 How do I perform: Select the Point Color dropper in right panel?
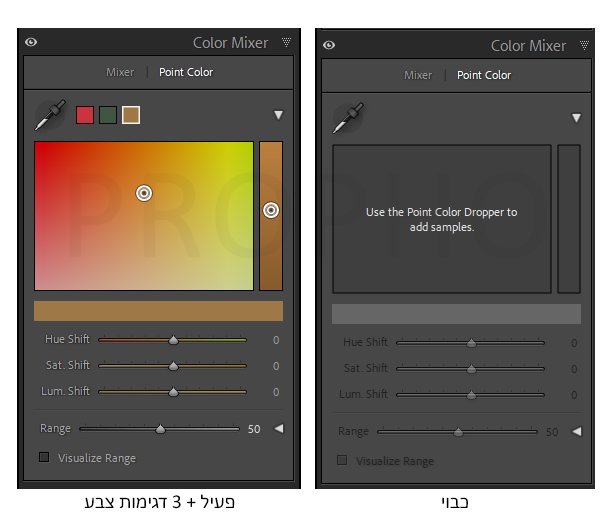pos(348,118)
